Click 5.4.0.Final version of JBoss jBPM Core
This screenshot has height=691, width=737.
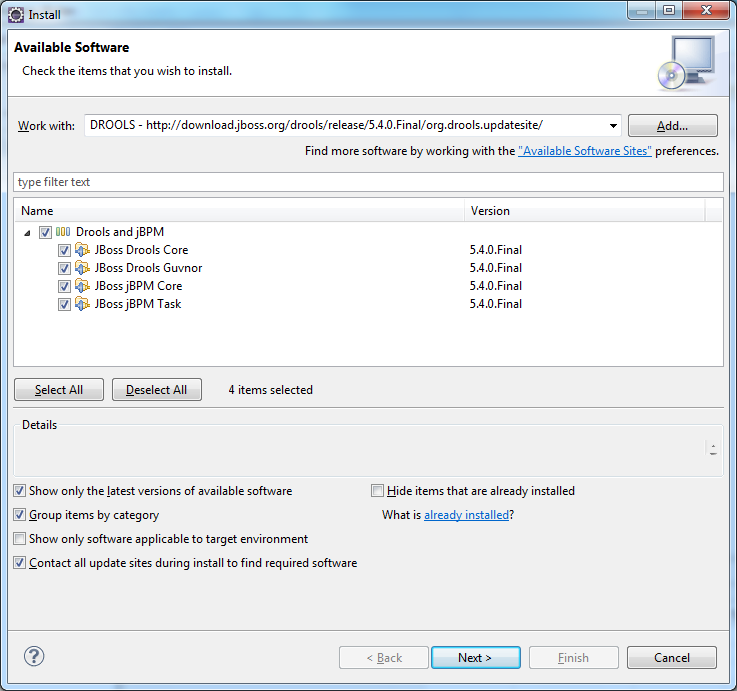point(495,286)
